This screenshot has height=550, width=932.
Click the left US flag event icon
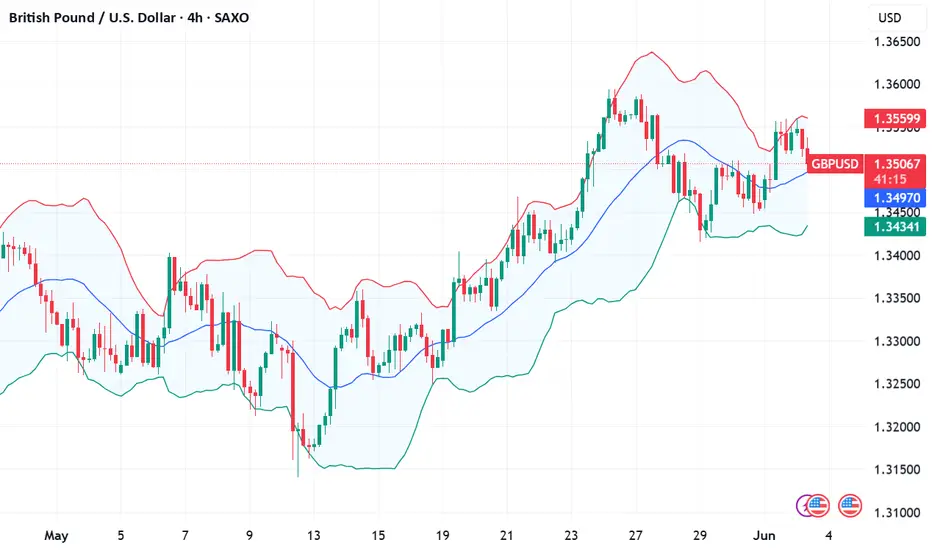[x=818, y=506]
